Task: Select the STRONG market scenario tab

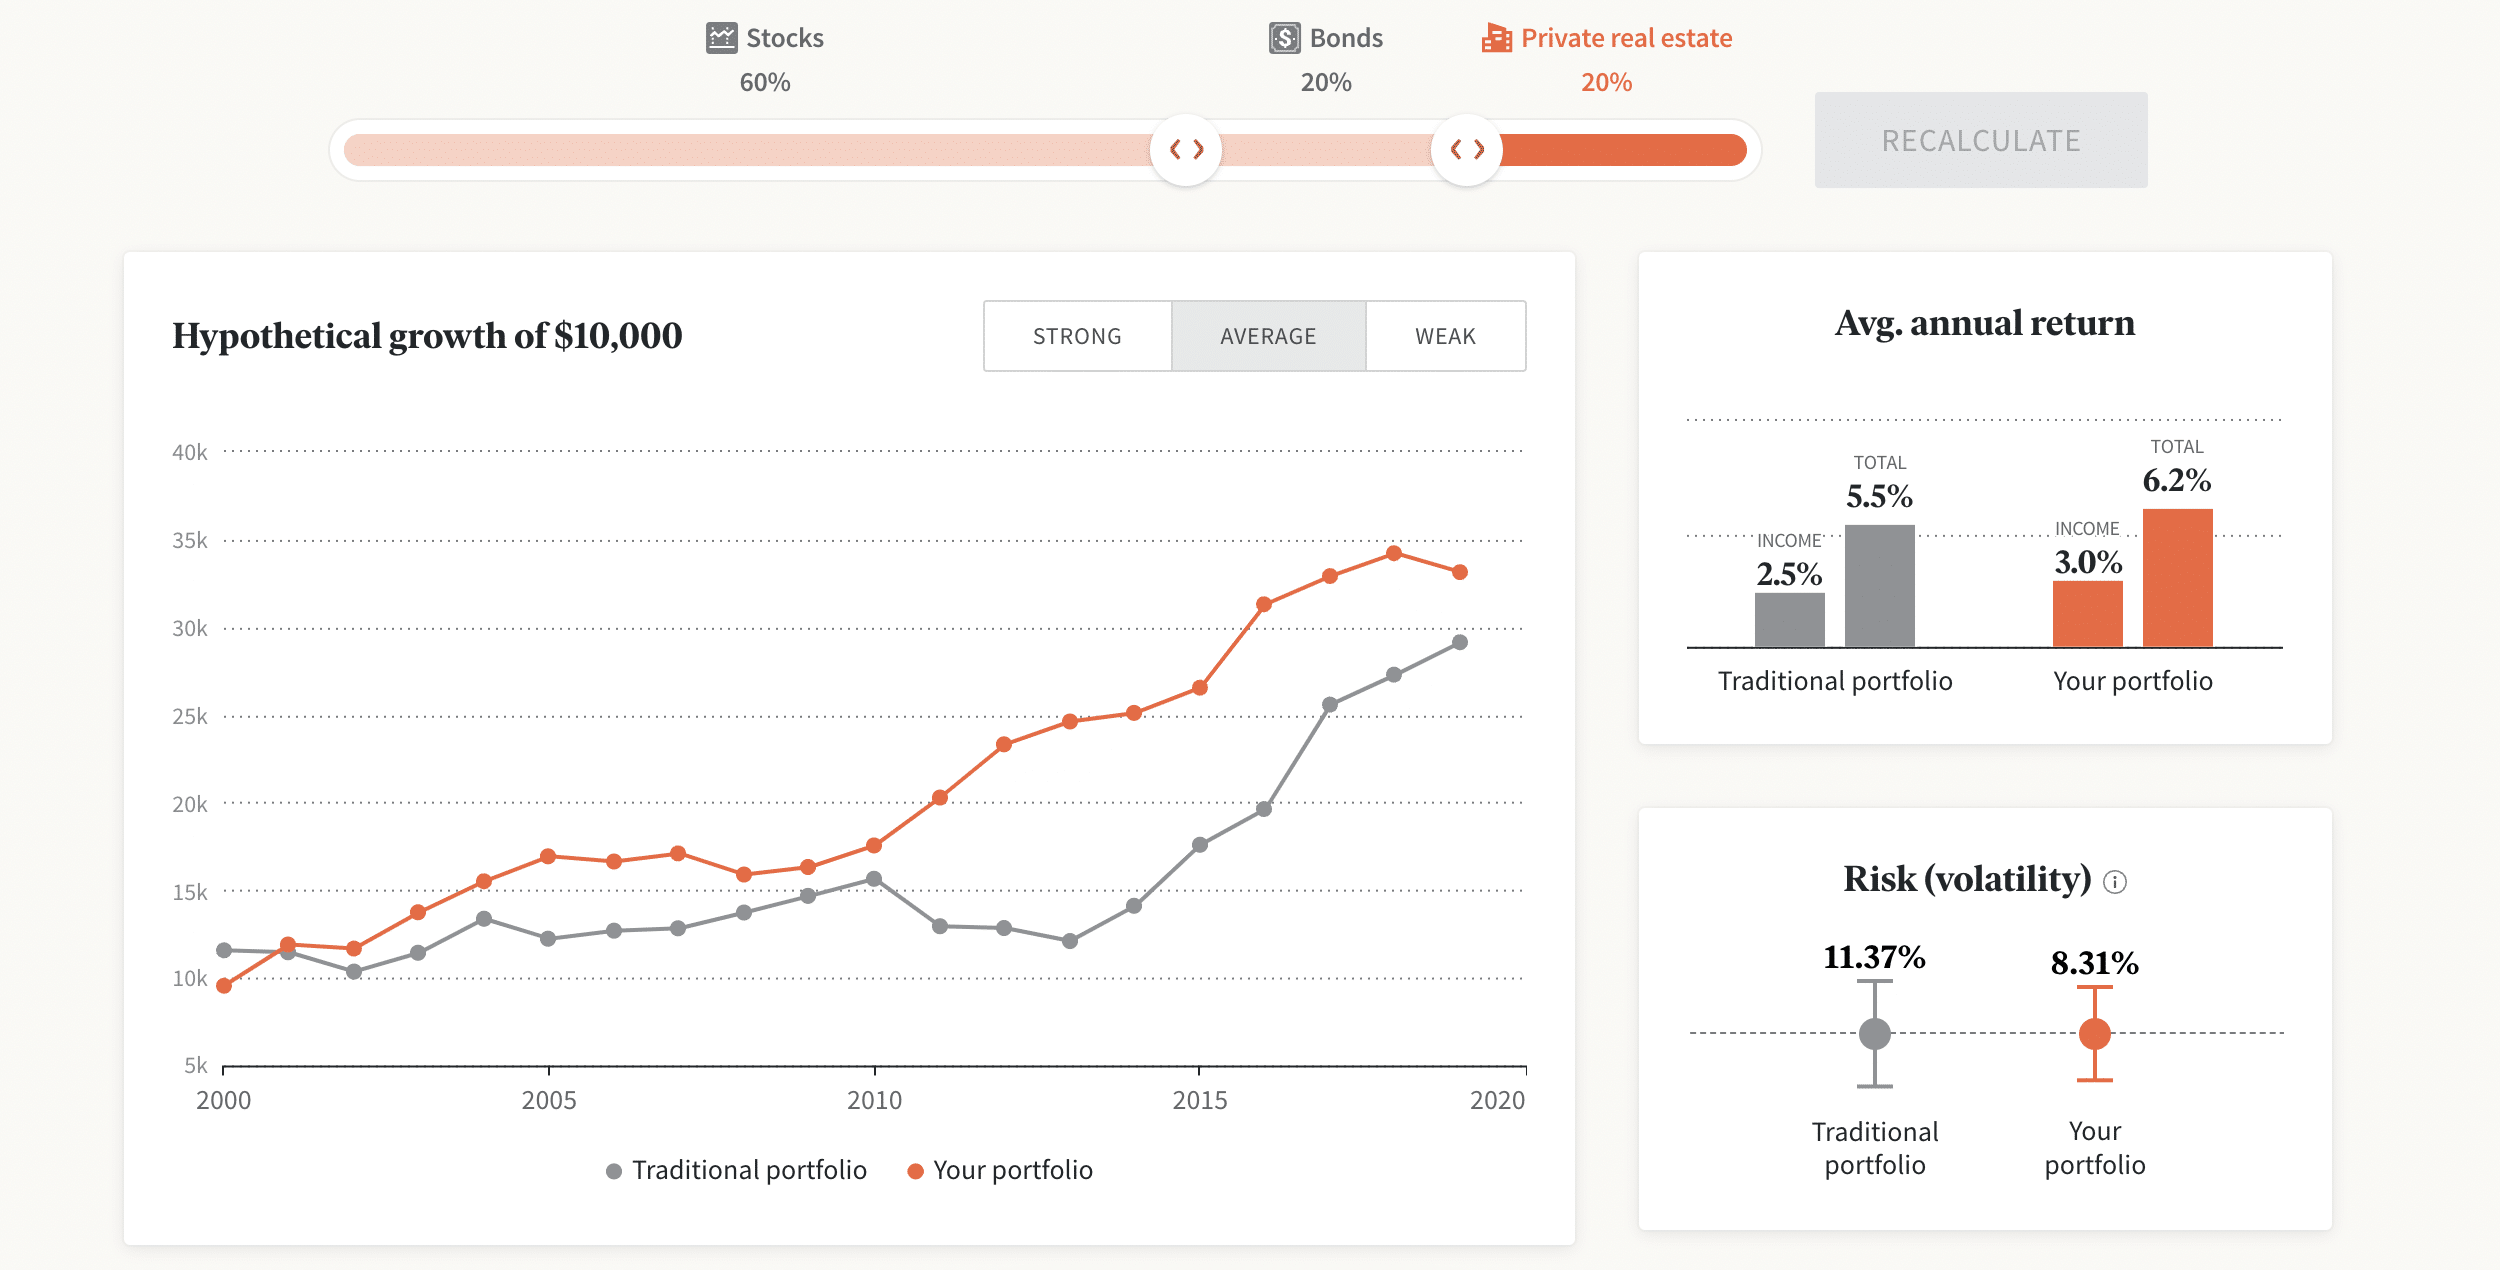Action: click(x=1077, y=336)
